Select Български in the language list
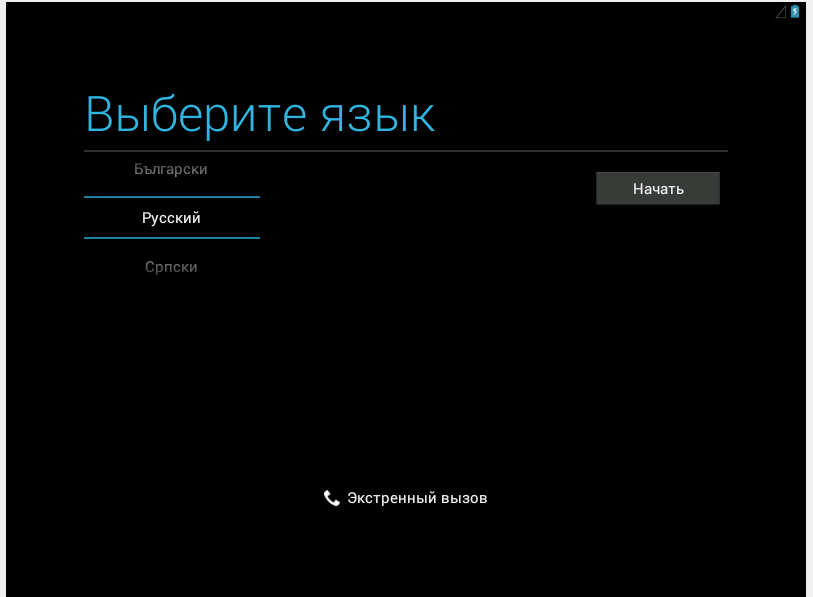 (x=171, y=170)
